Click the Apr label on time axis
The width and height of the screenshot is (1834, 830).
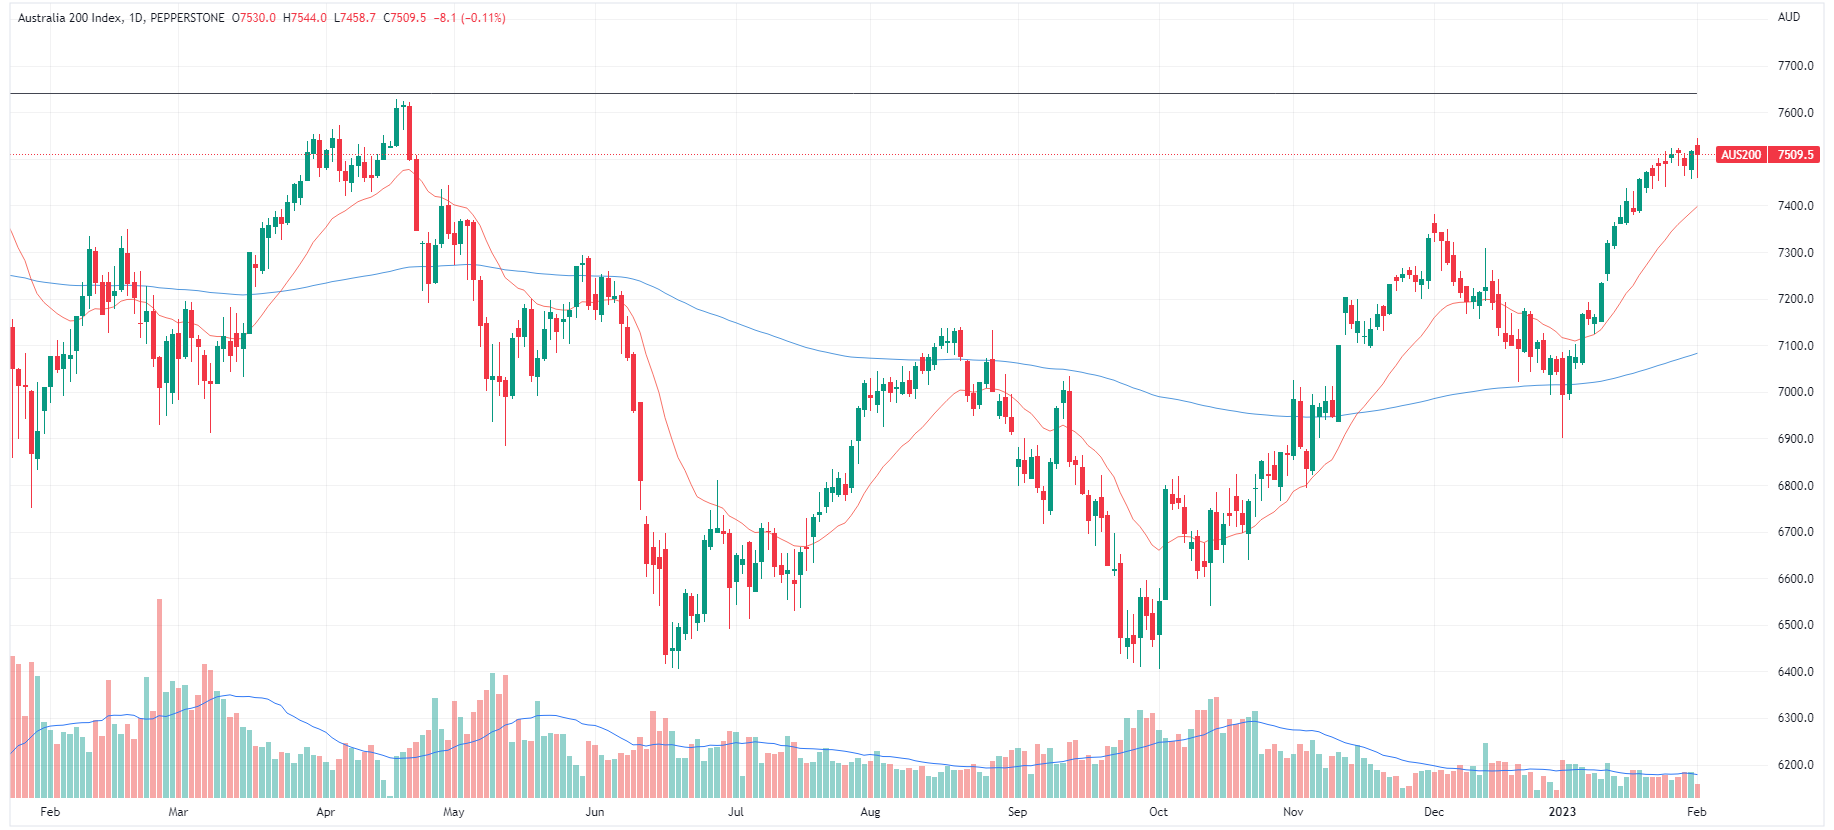click(325, 812)
